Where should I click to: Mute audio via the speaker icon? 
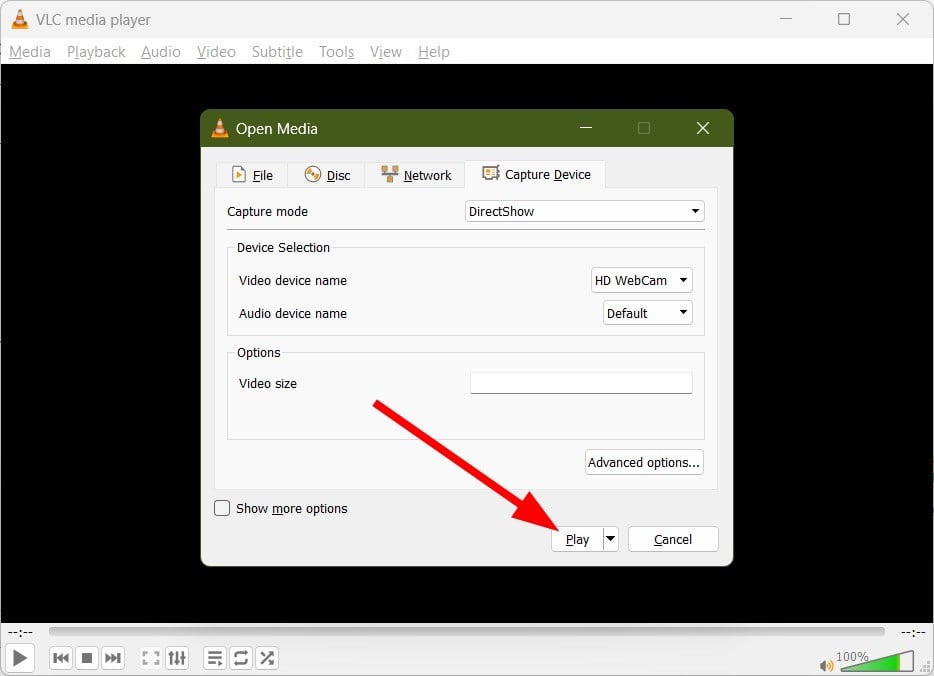[826, 665]
